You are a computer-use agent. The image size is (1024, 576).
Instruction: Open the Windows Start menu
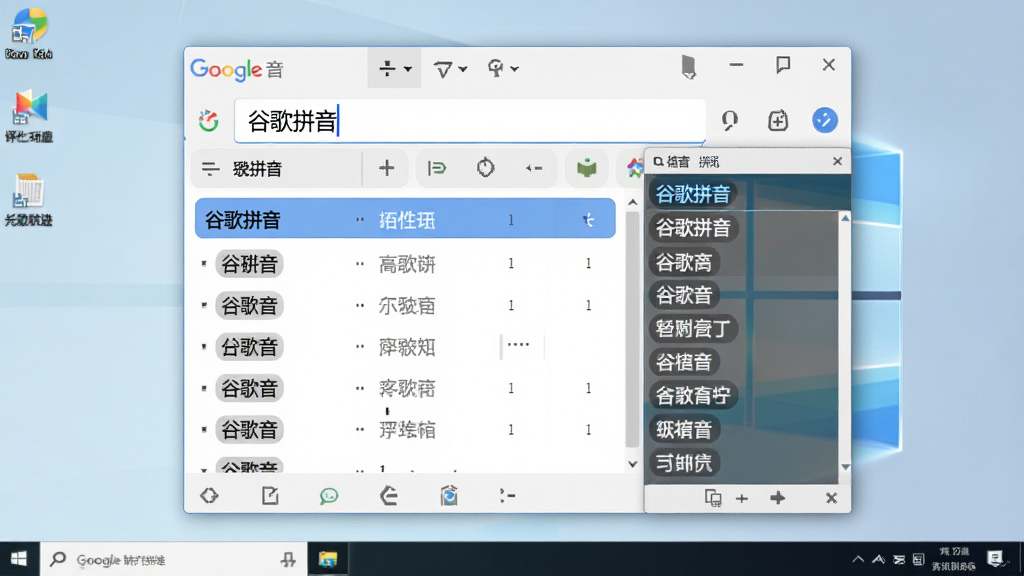(x=19, y=559)
